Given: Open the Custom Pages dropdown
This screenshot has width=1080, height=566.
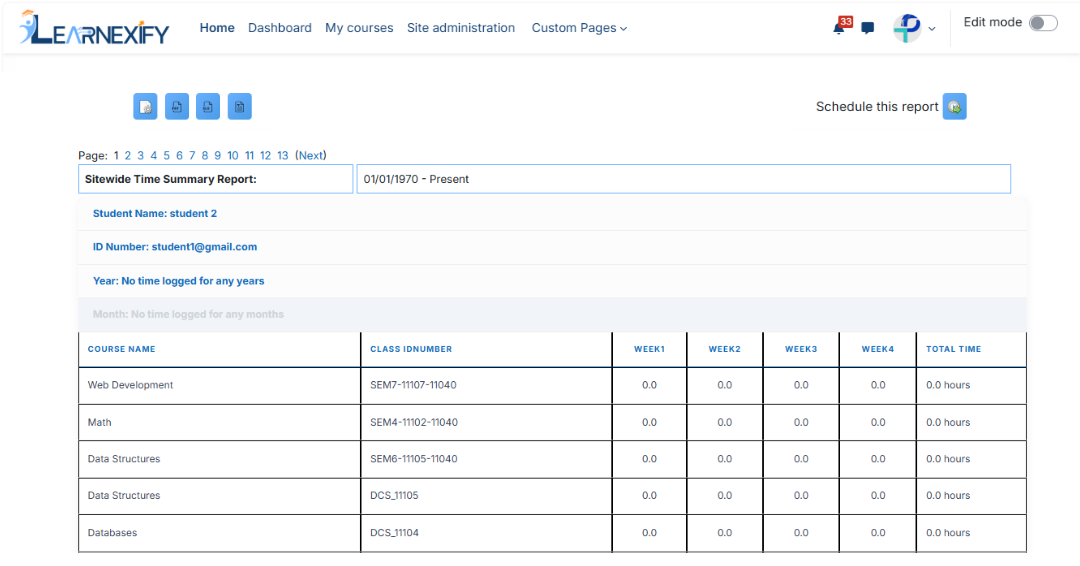Looking at the screenshot, I should 579,28.
